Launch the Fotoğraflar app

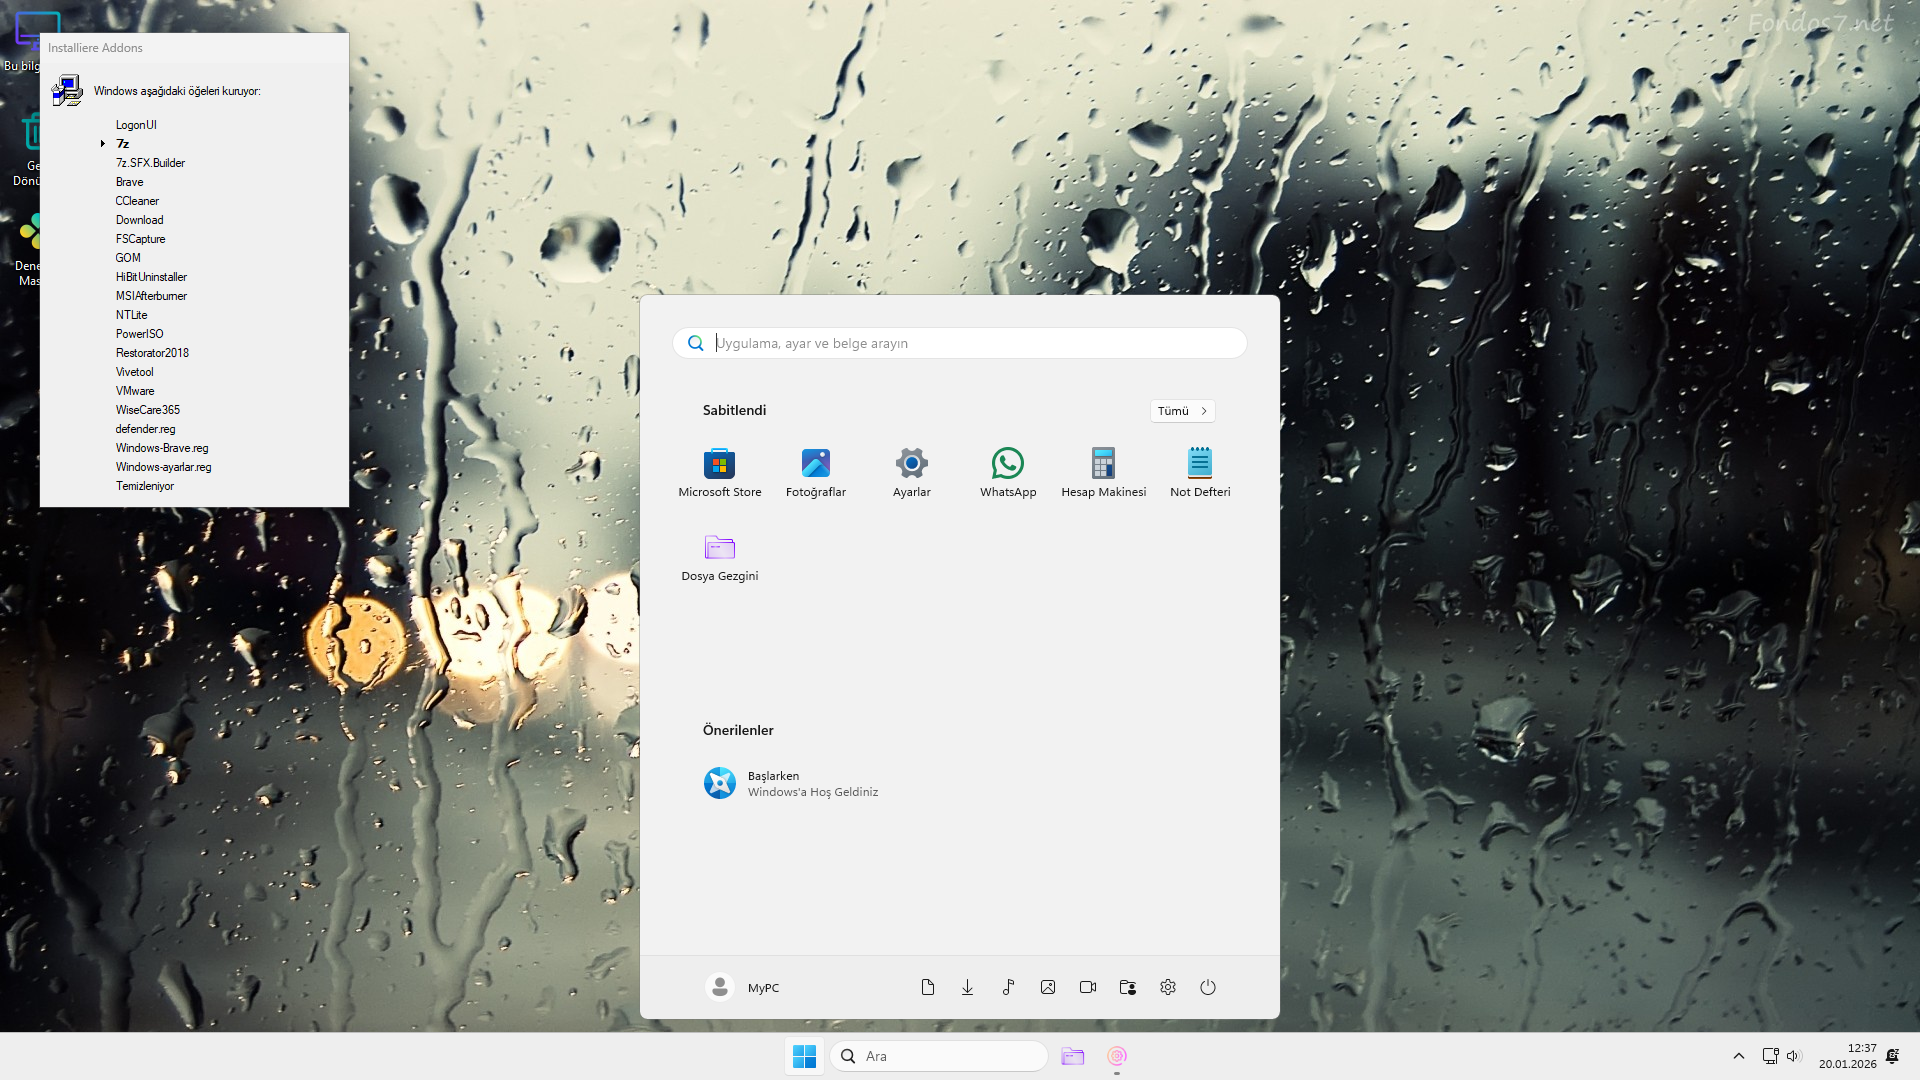(816, 473)
